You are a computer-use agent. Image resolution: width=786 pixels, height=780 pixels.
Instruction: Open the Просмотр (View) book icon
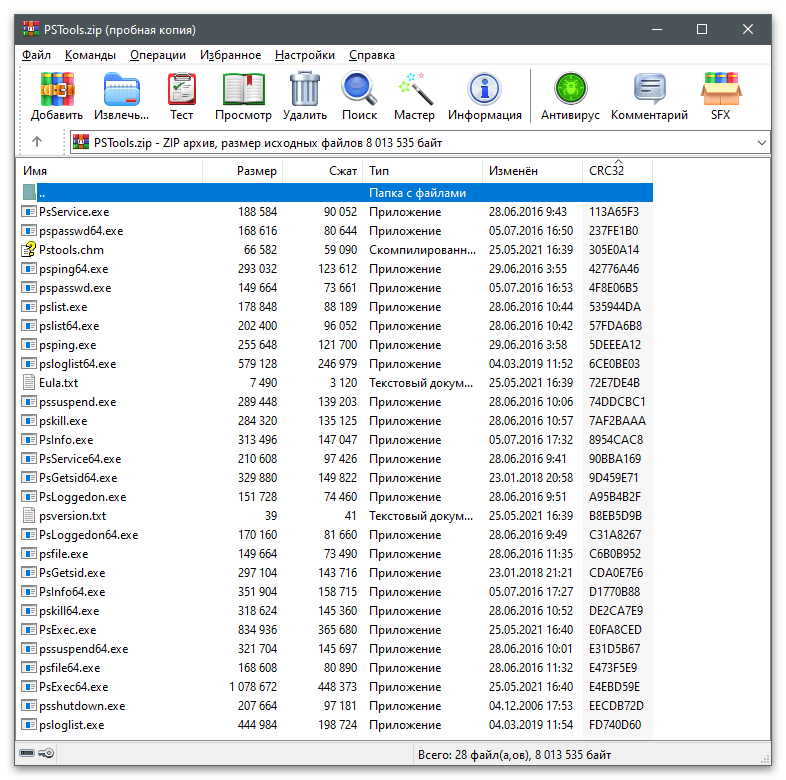[244, 89]
